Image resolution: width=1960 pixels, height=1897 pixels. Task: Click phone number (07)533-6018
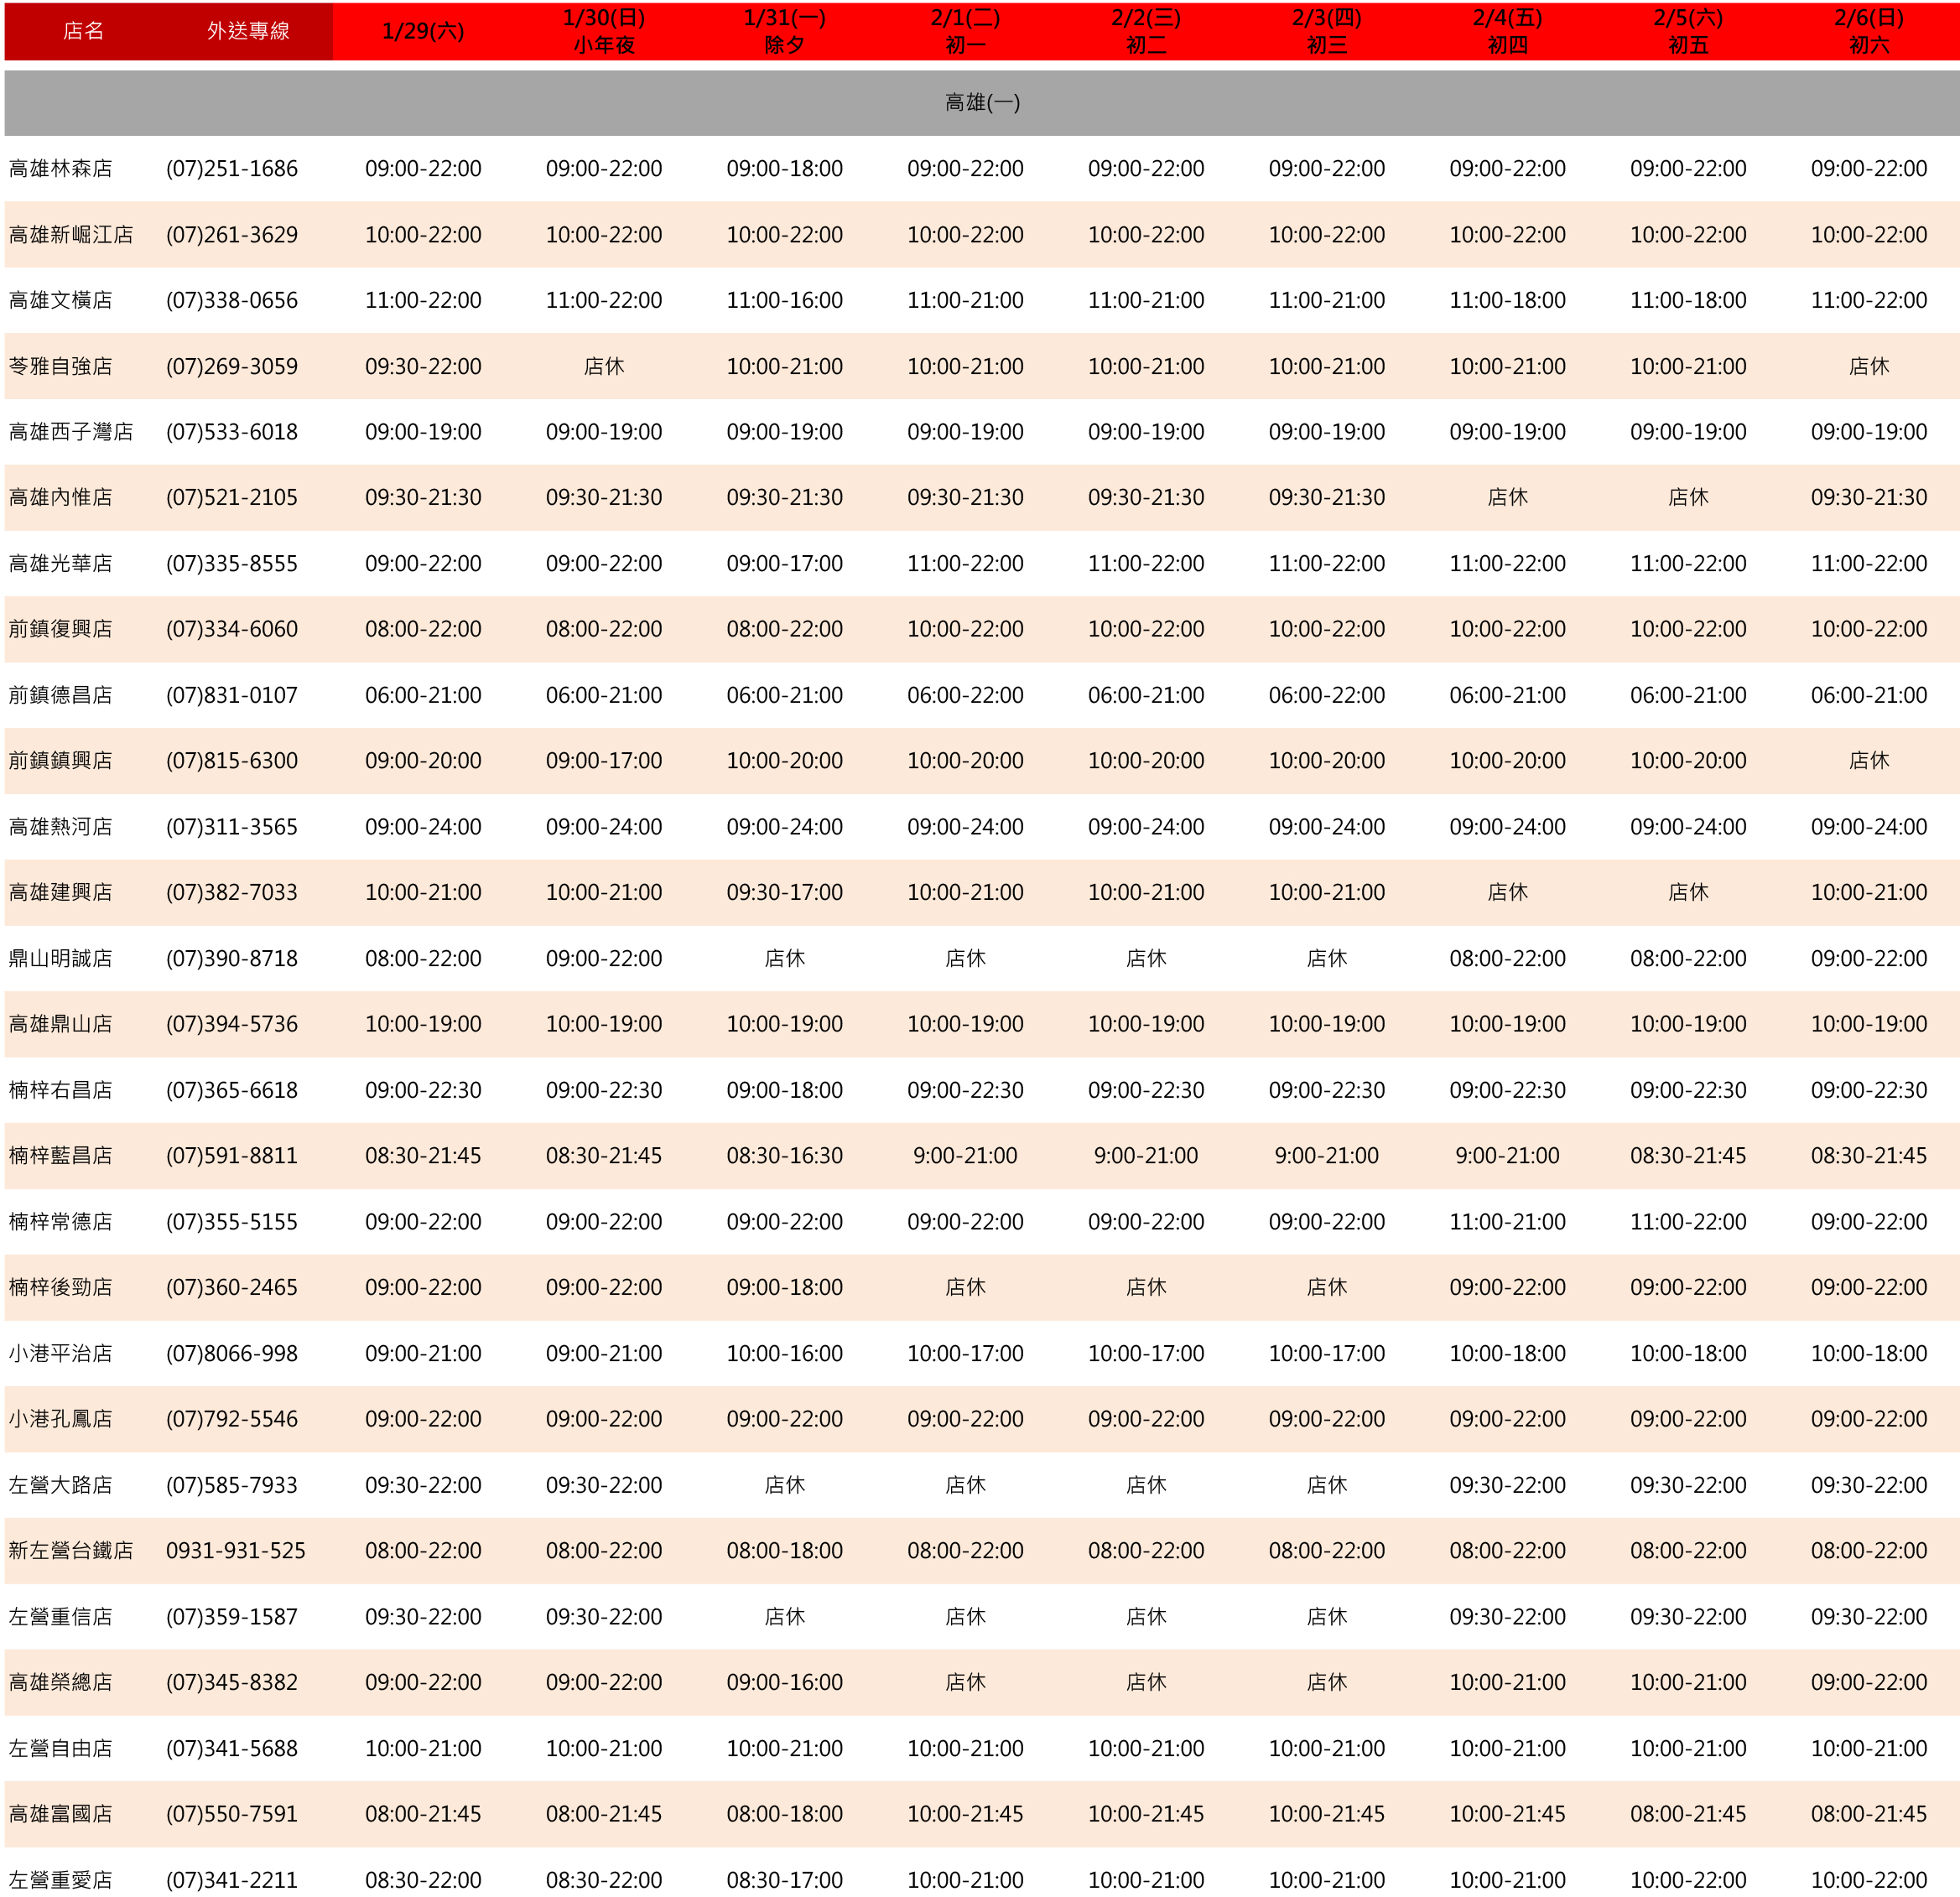coord(232,432)
